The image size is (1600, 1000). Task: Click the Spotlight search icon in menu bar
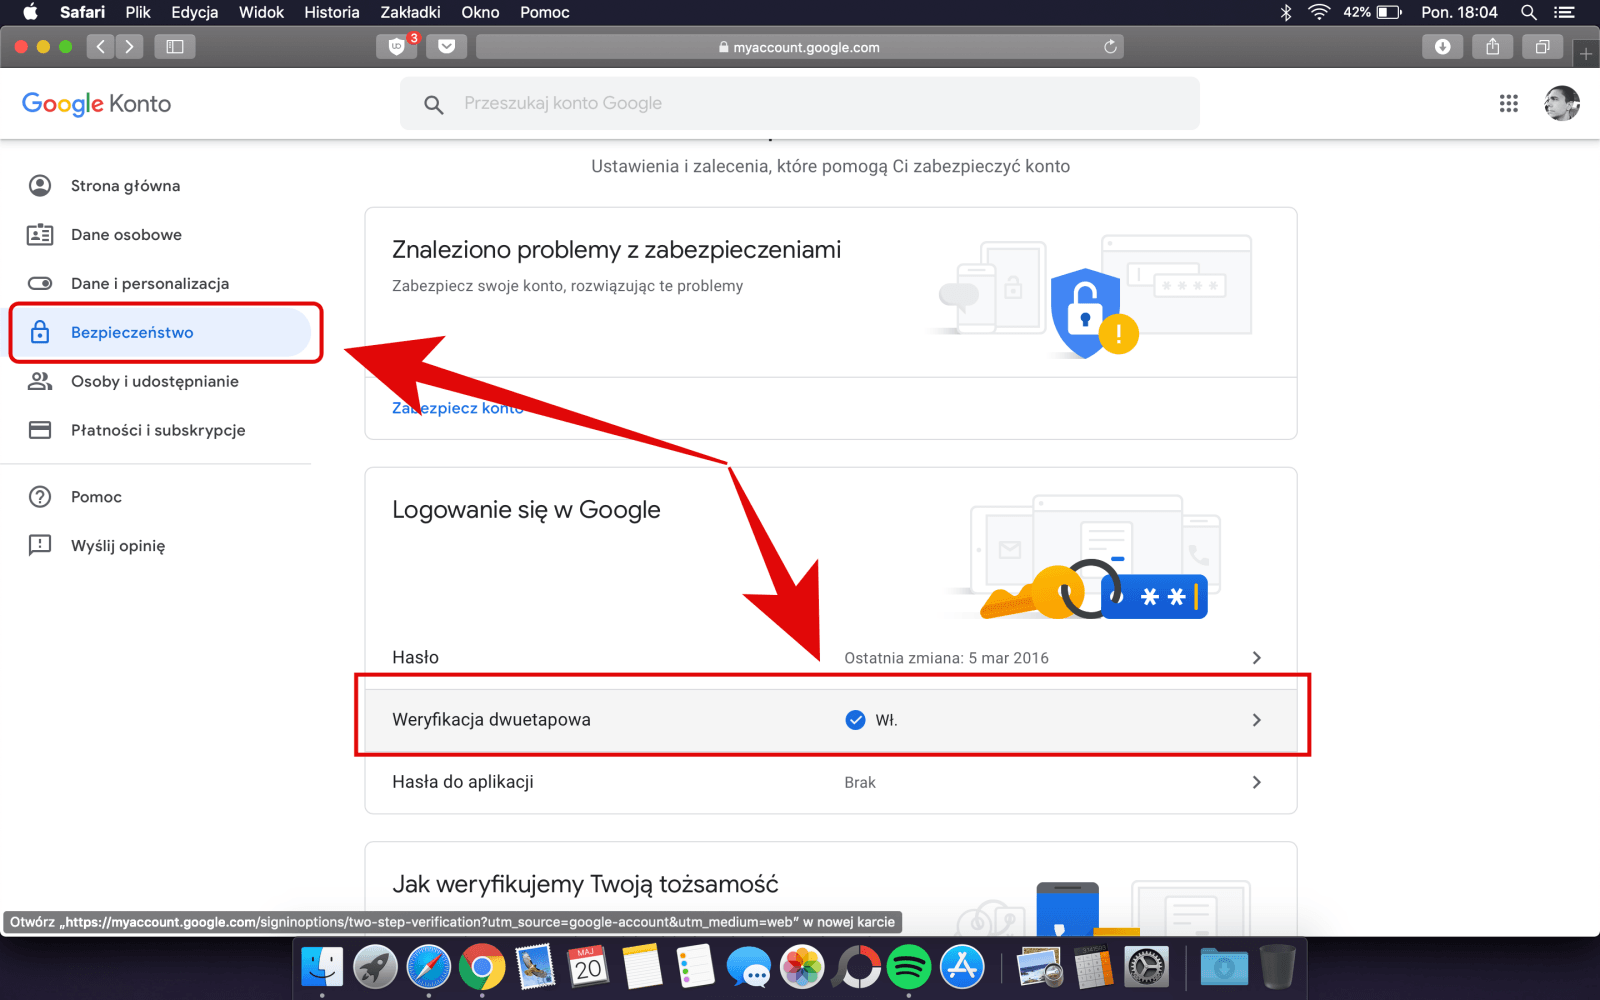(1529, 12)
